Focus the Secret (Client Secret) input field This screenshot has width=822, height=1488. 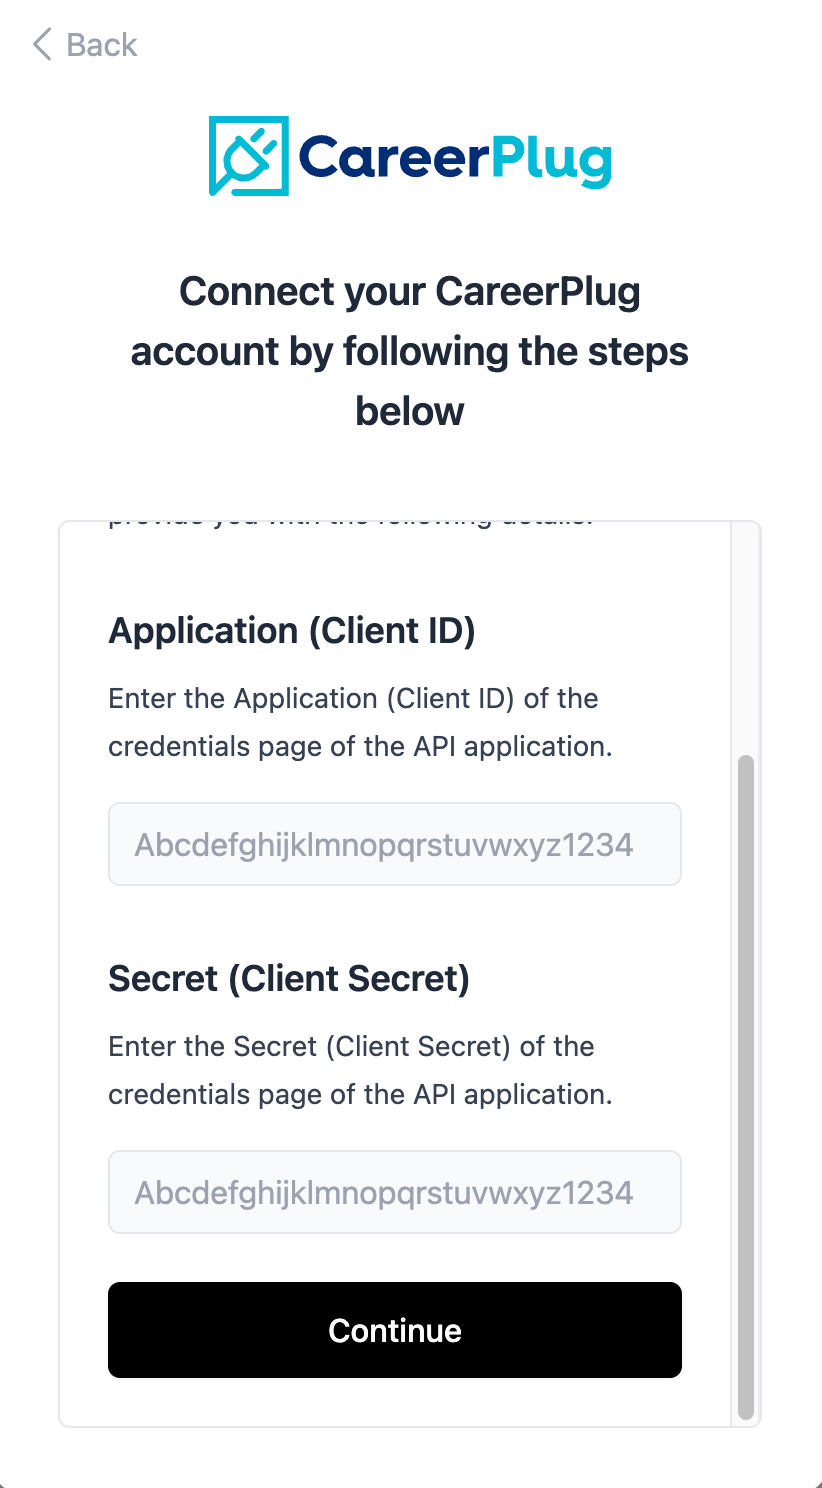(394, 1192)
